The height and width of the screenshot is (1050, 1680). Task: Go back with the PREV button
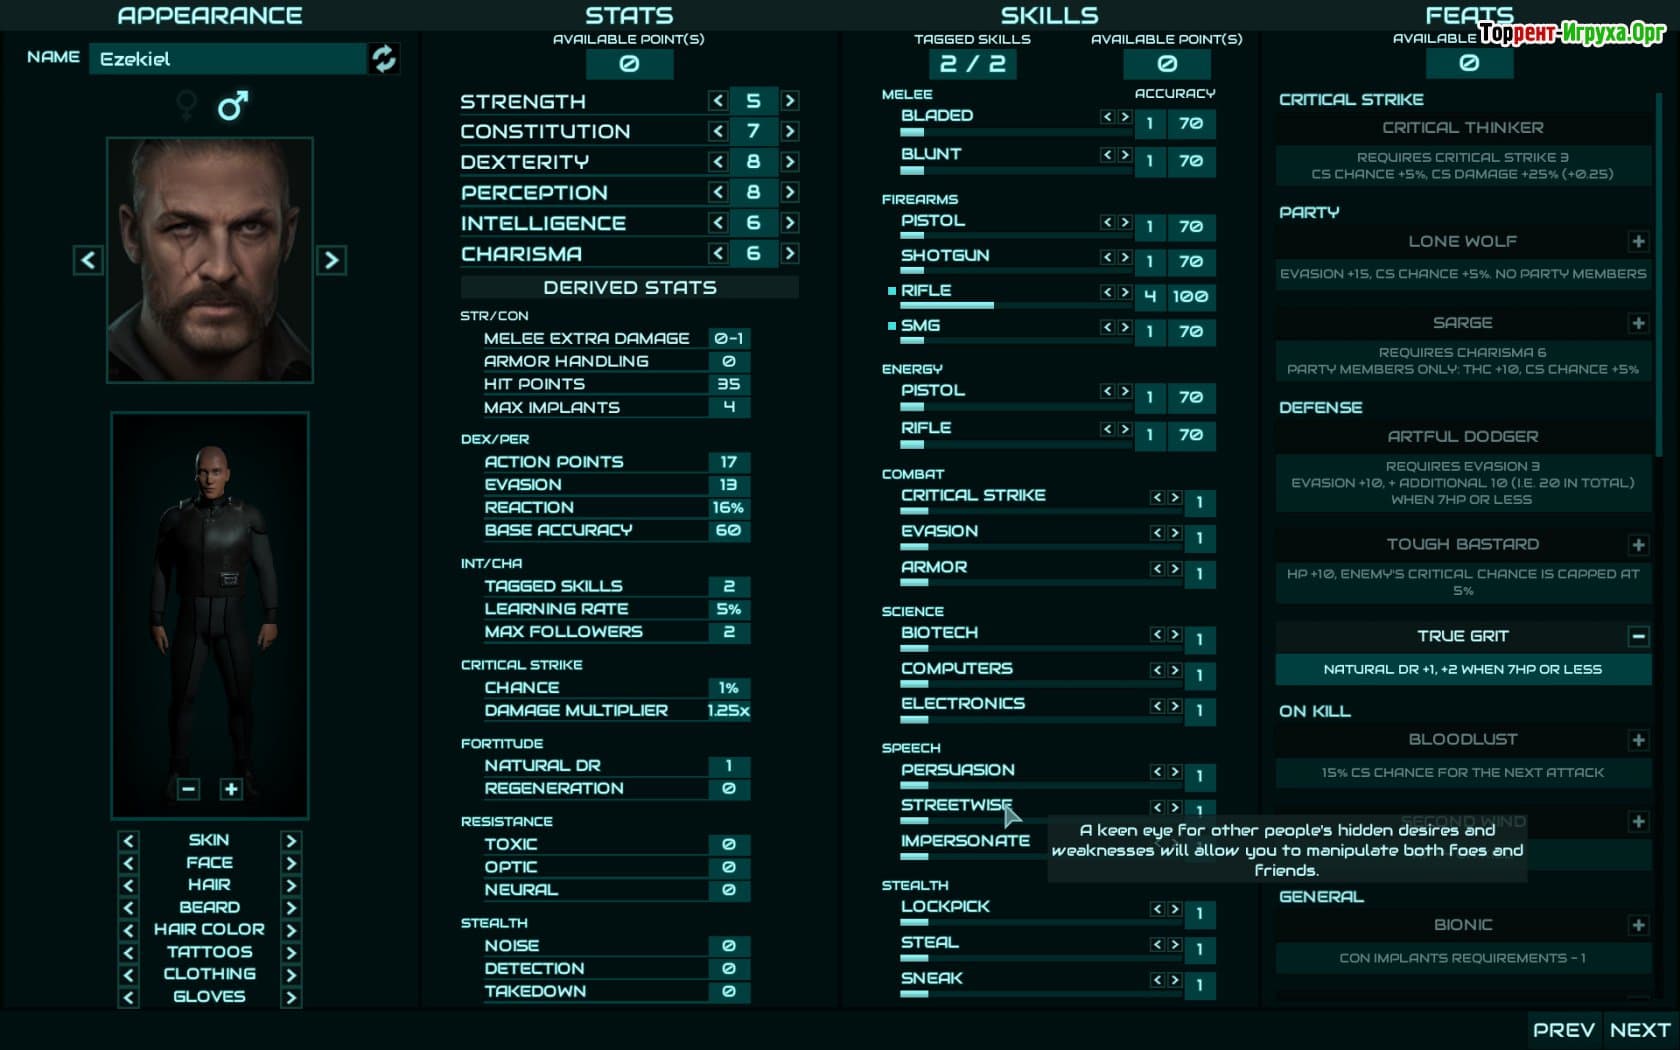(1563, 1029)
